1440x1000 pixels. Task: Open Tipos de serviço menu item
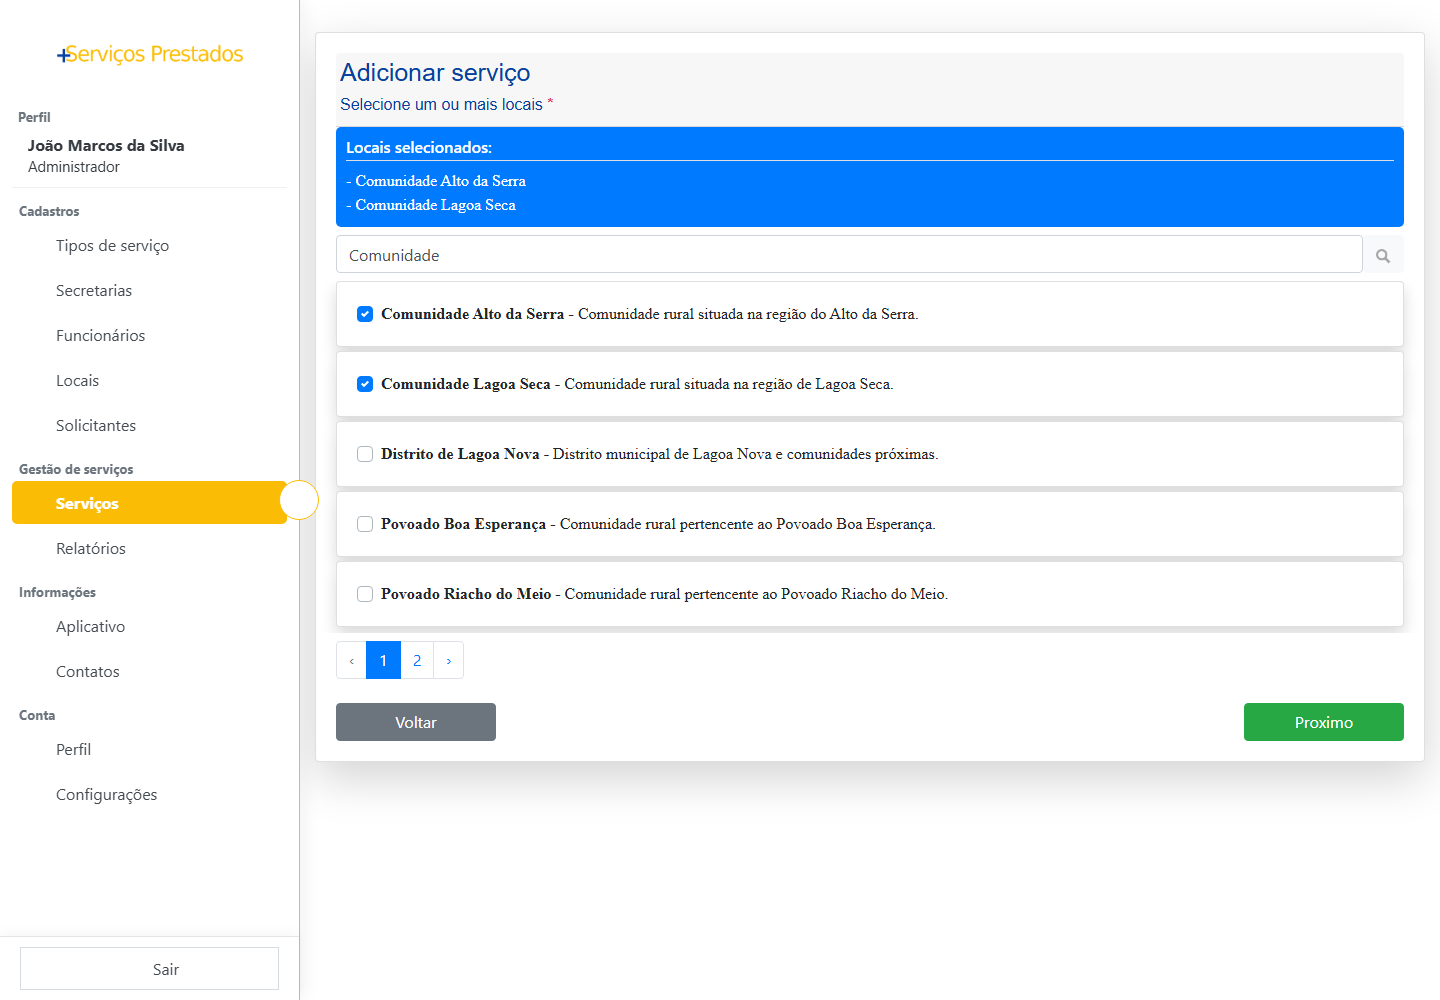pos(112,246)
